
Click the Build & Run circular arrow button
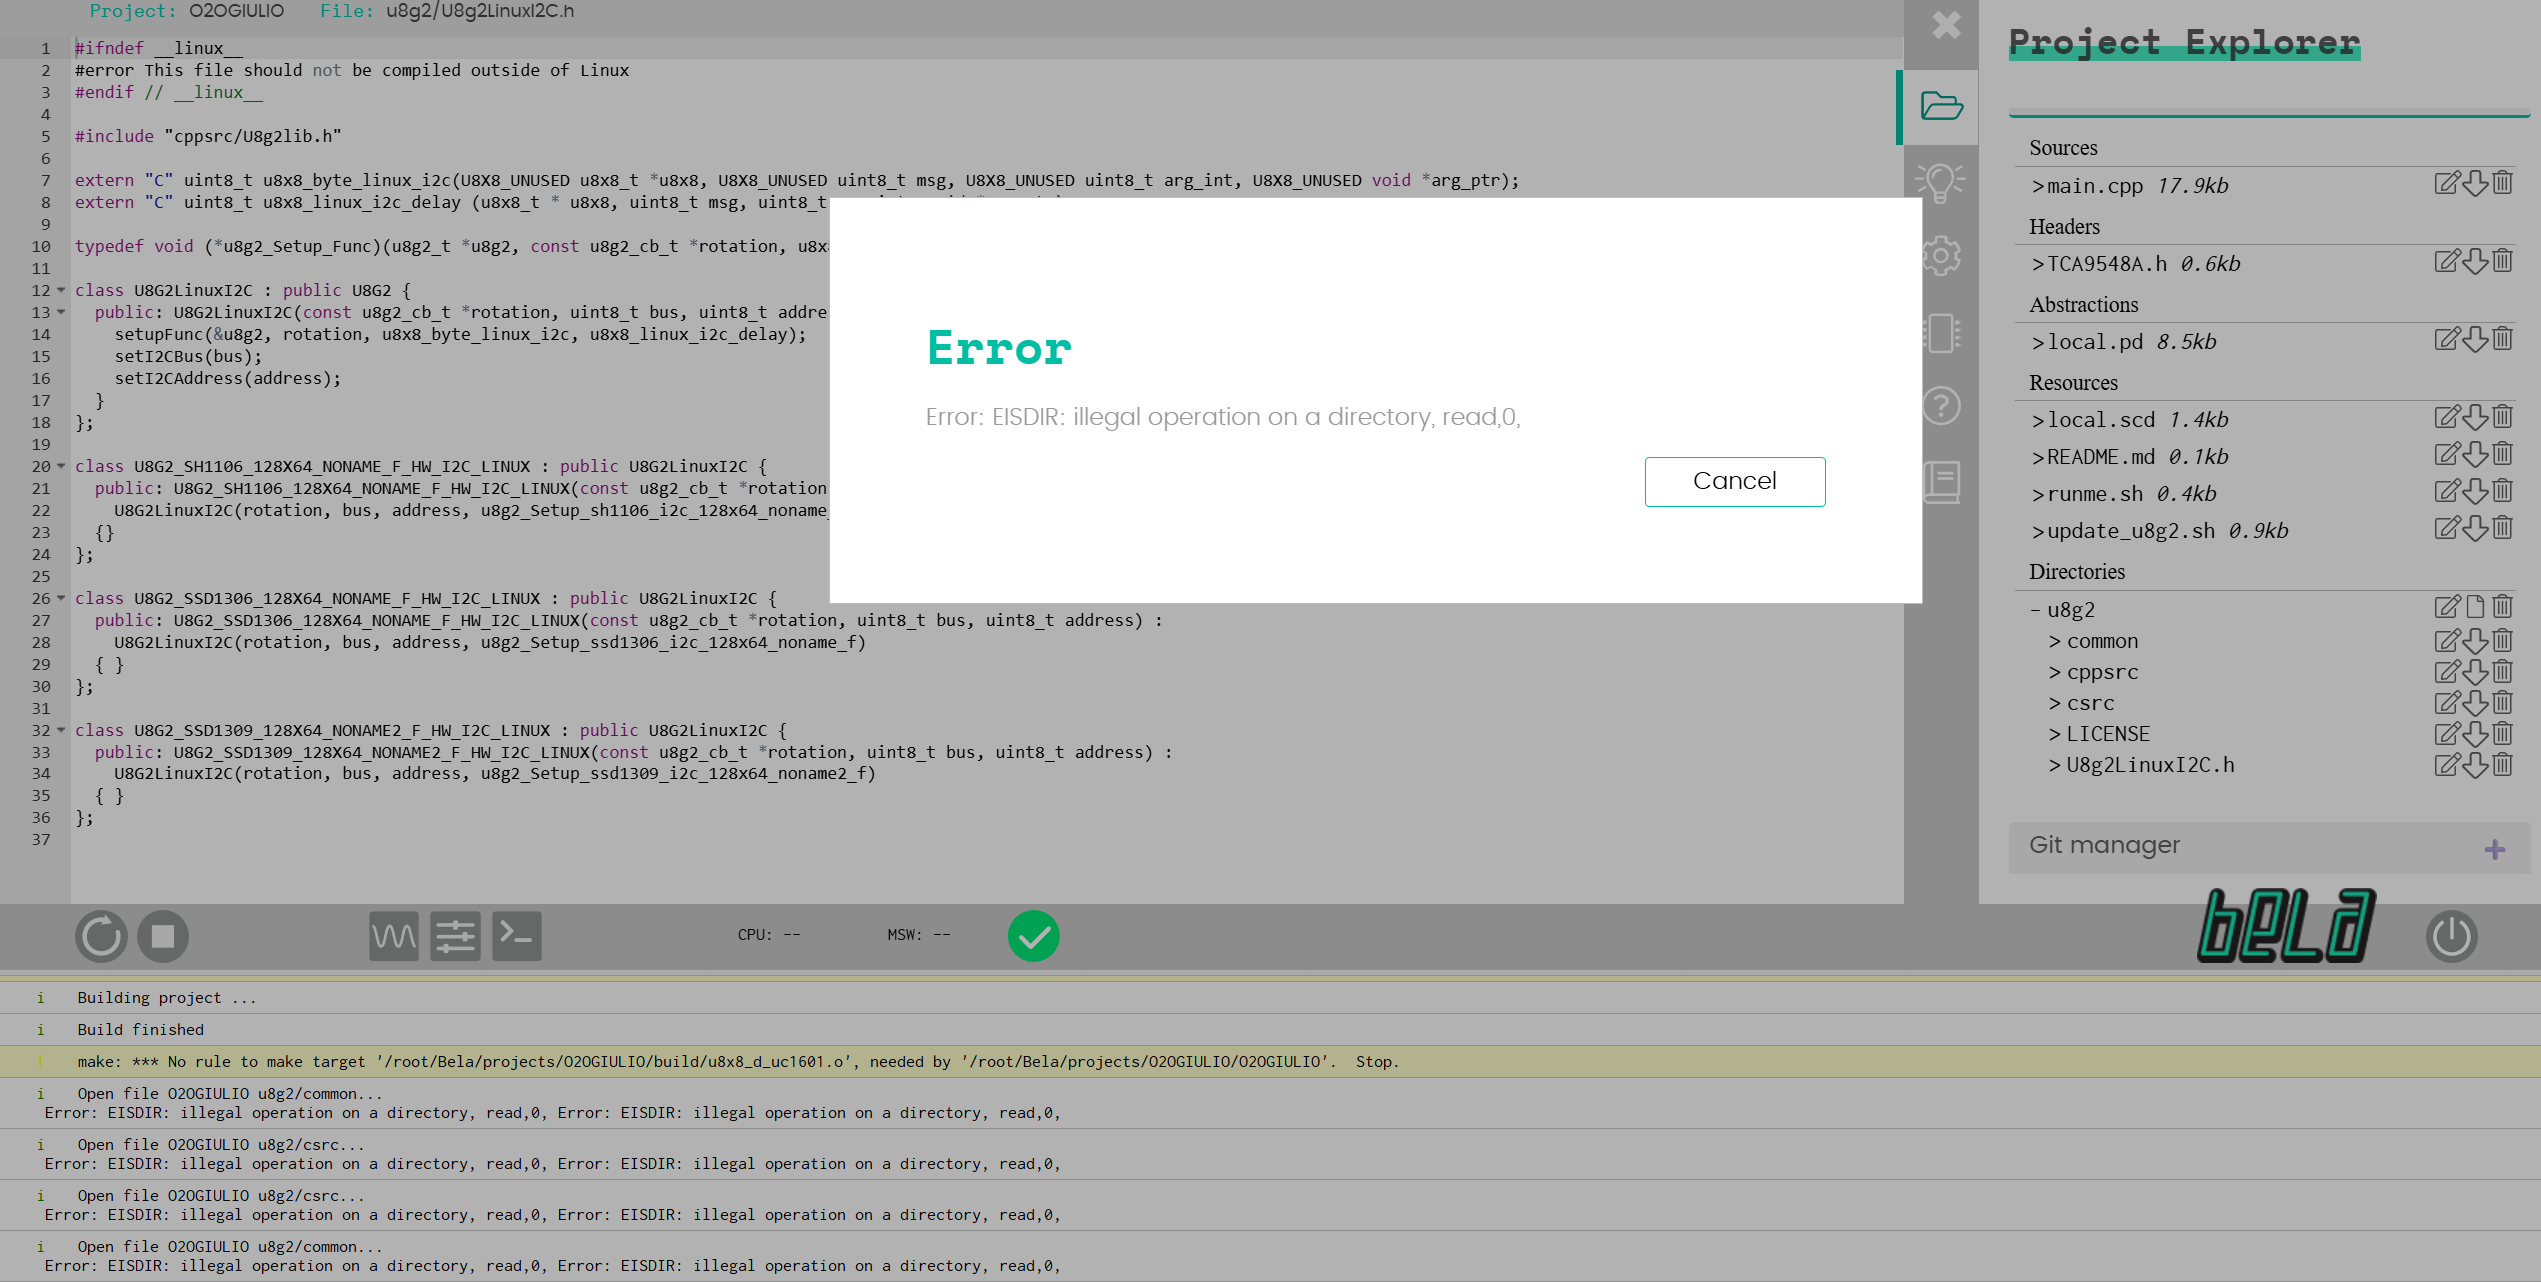pyautogui.click(x=101, y=936)
